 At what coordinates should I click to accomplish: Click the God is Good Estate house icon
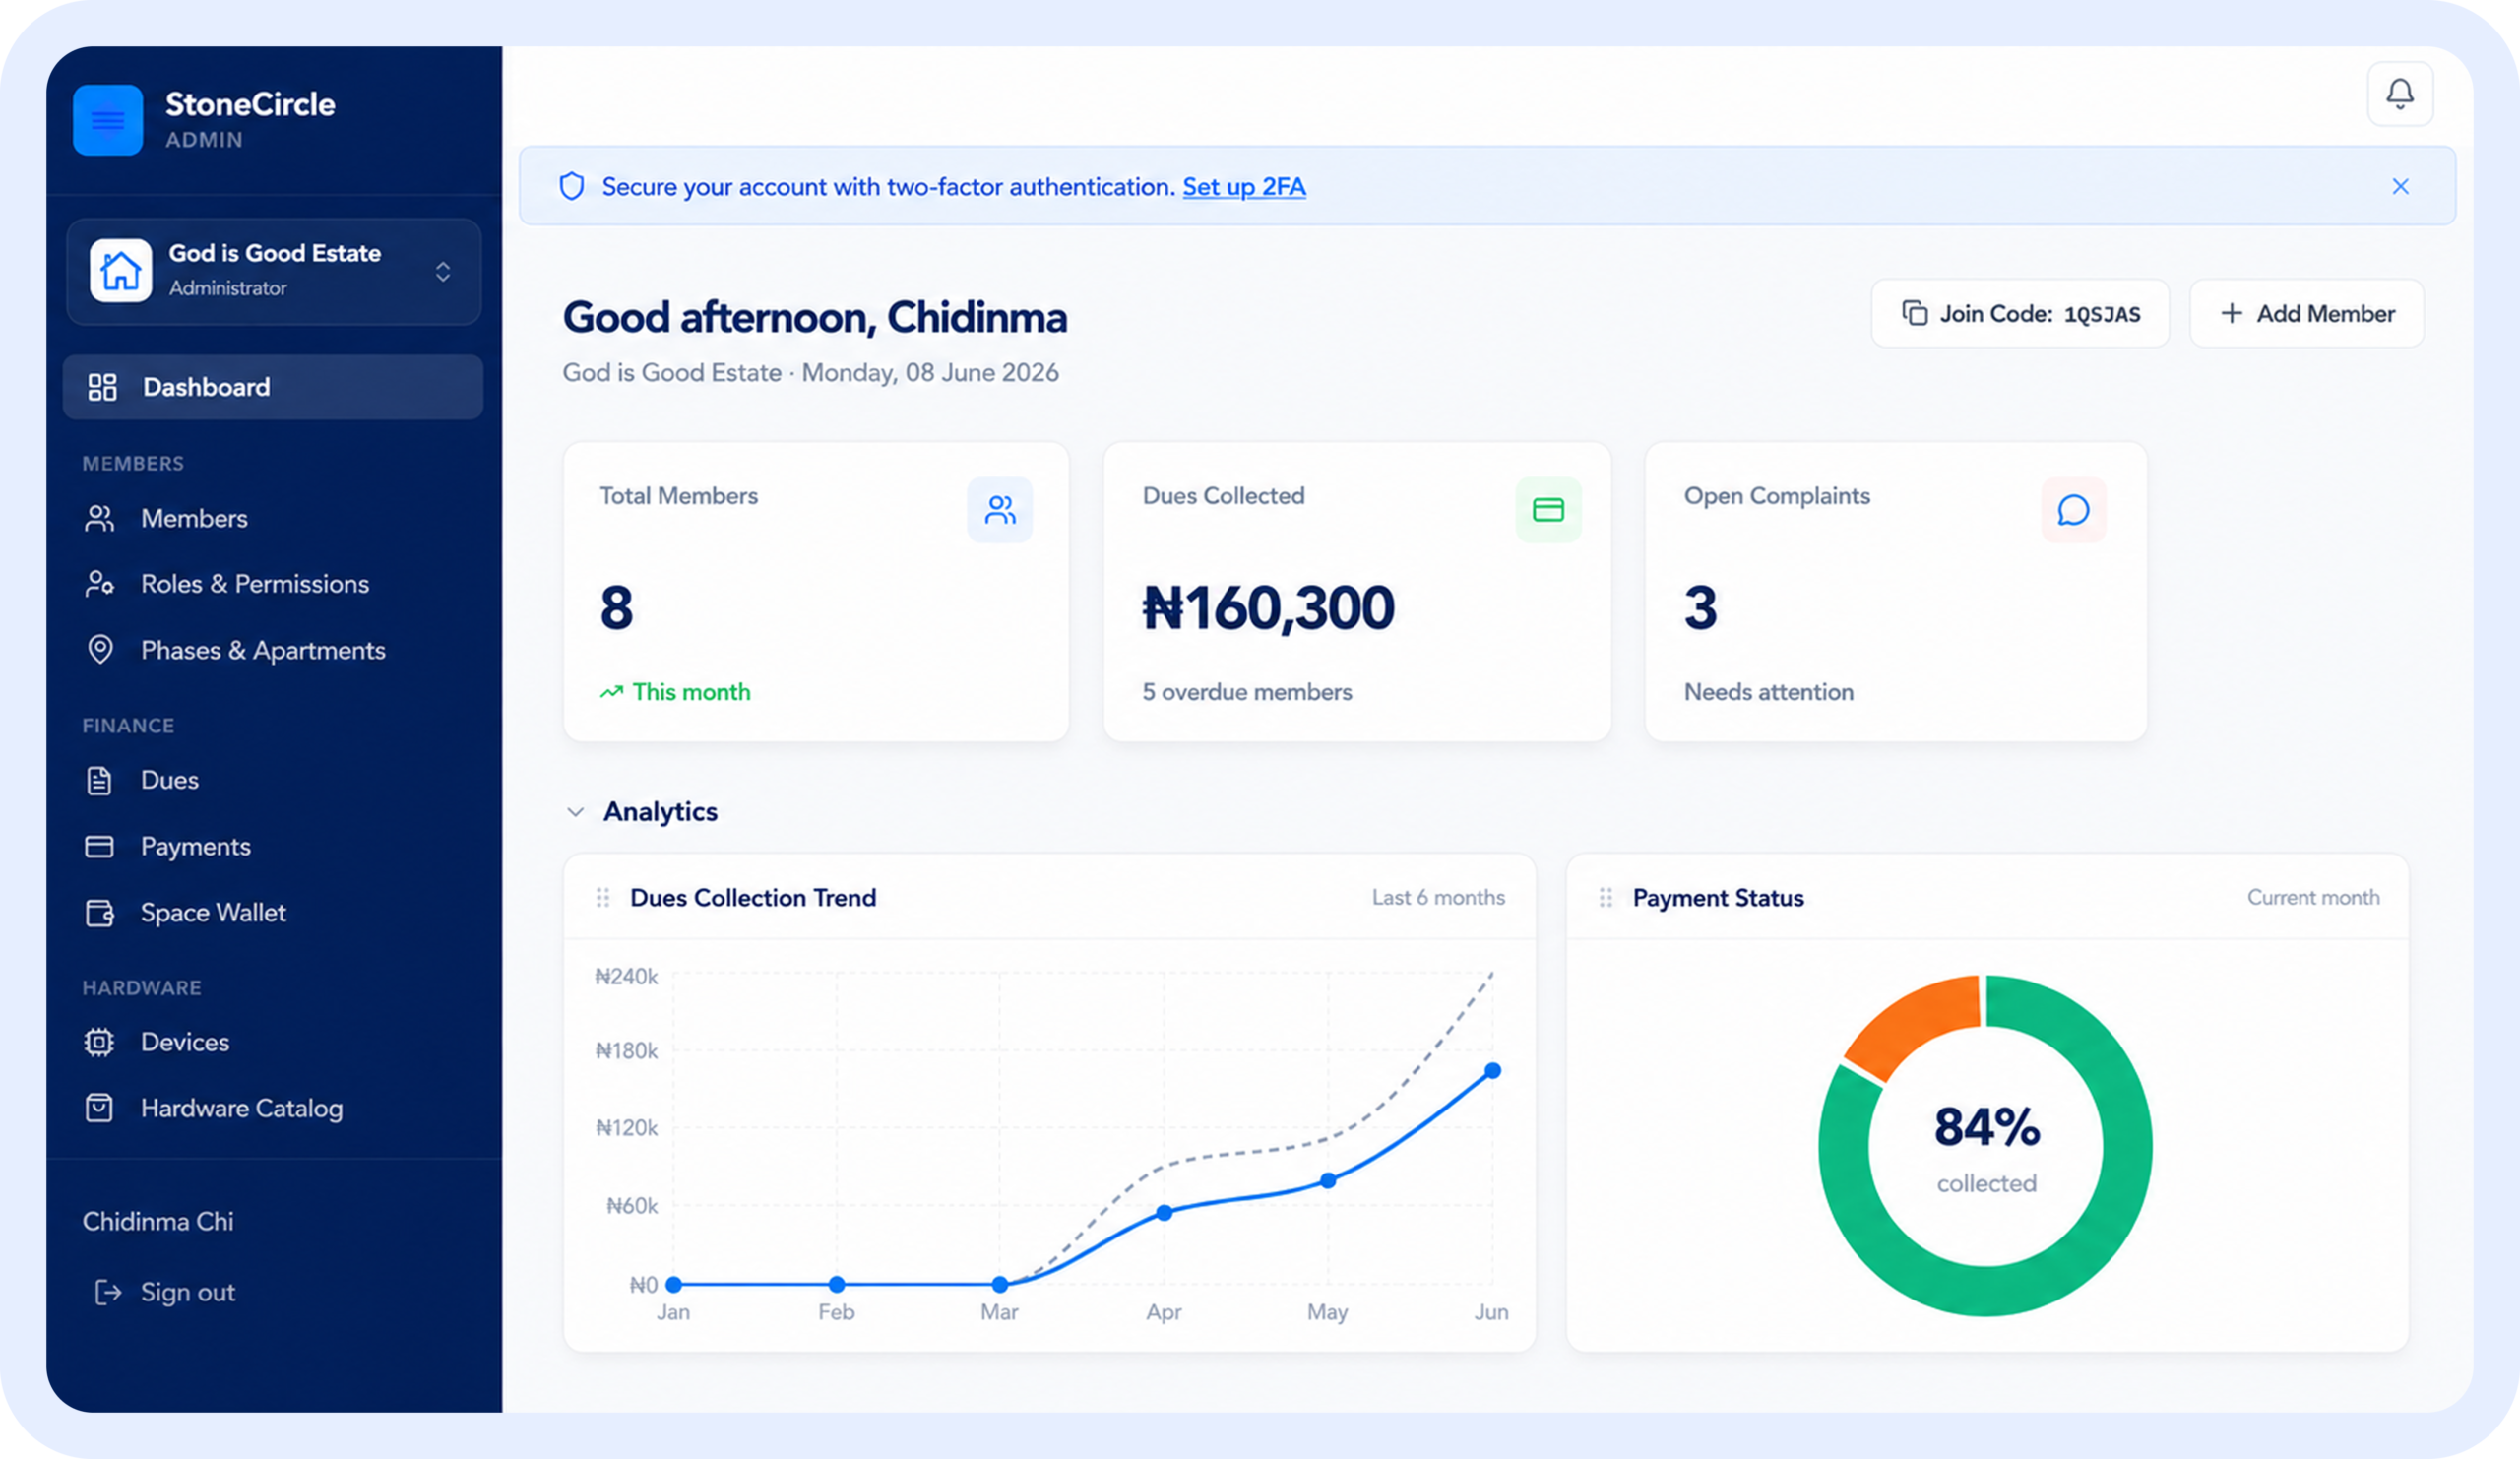[x=121, y=270]
